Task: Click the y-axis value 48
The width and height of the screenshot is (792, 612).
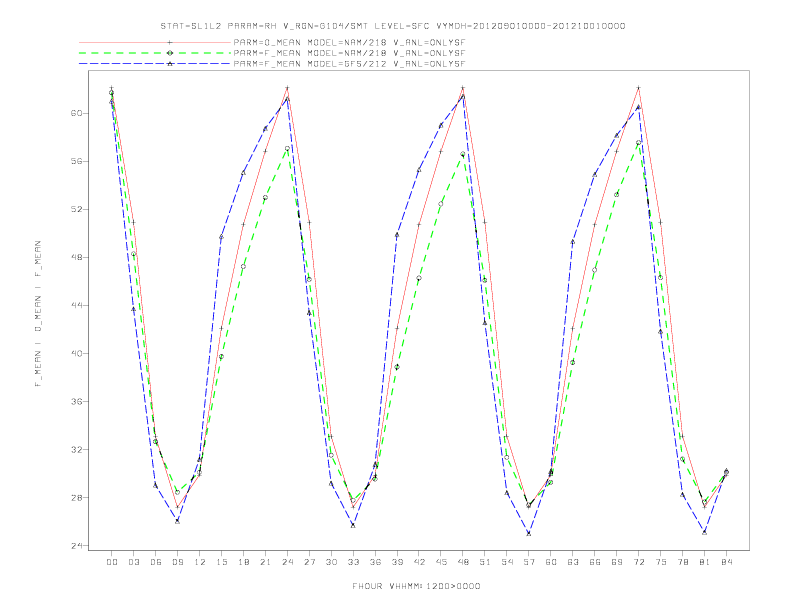Action: point(76,257)
